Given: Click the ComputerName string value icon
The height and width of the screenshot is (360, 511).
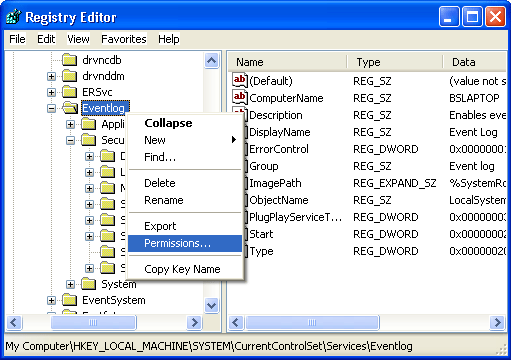Looking at the screenshot, I should coord(239,97).
